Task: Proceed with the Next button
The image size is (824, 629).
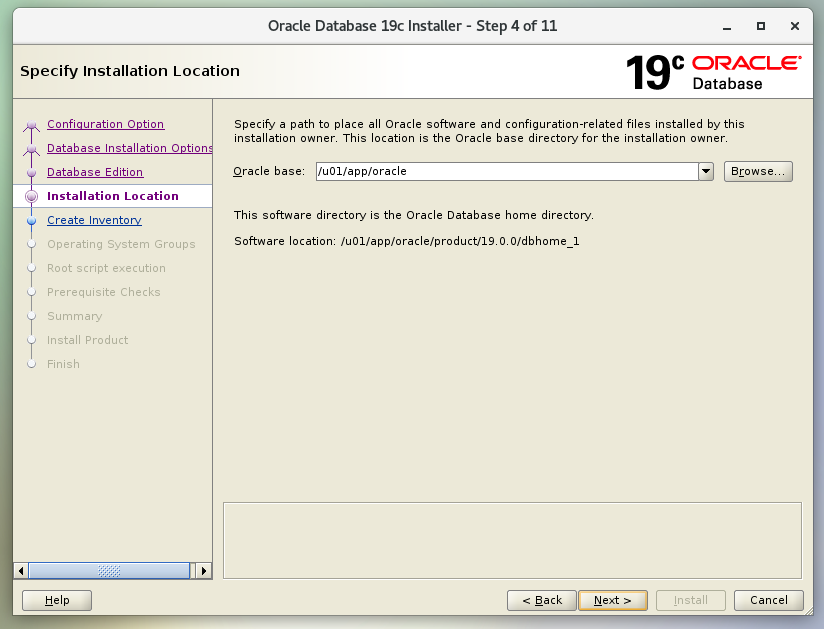Action: click(612, 600)
